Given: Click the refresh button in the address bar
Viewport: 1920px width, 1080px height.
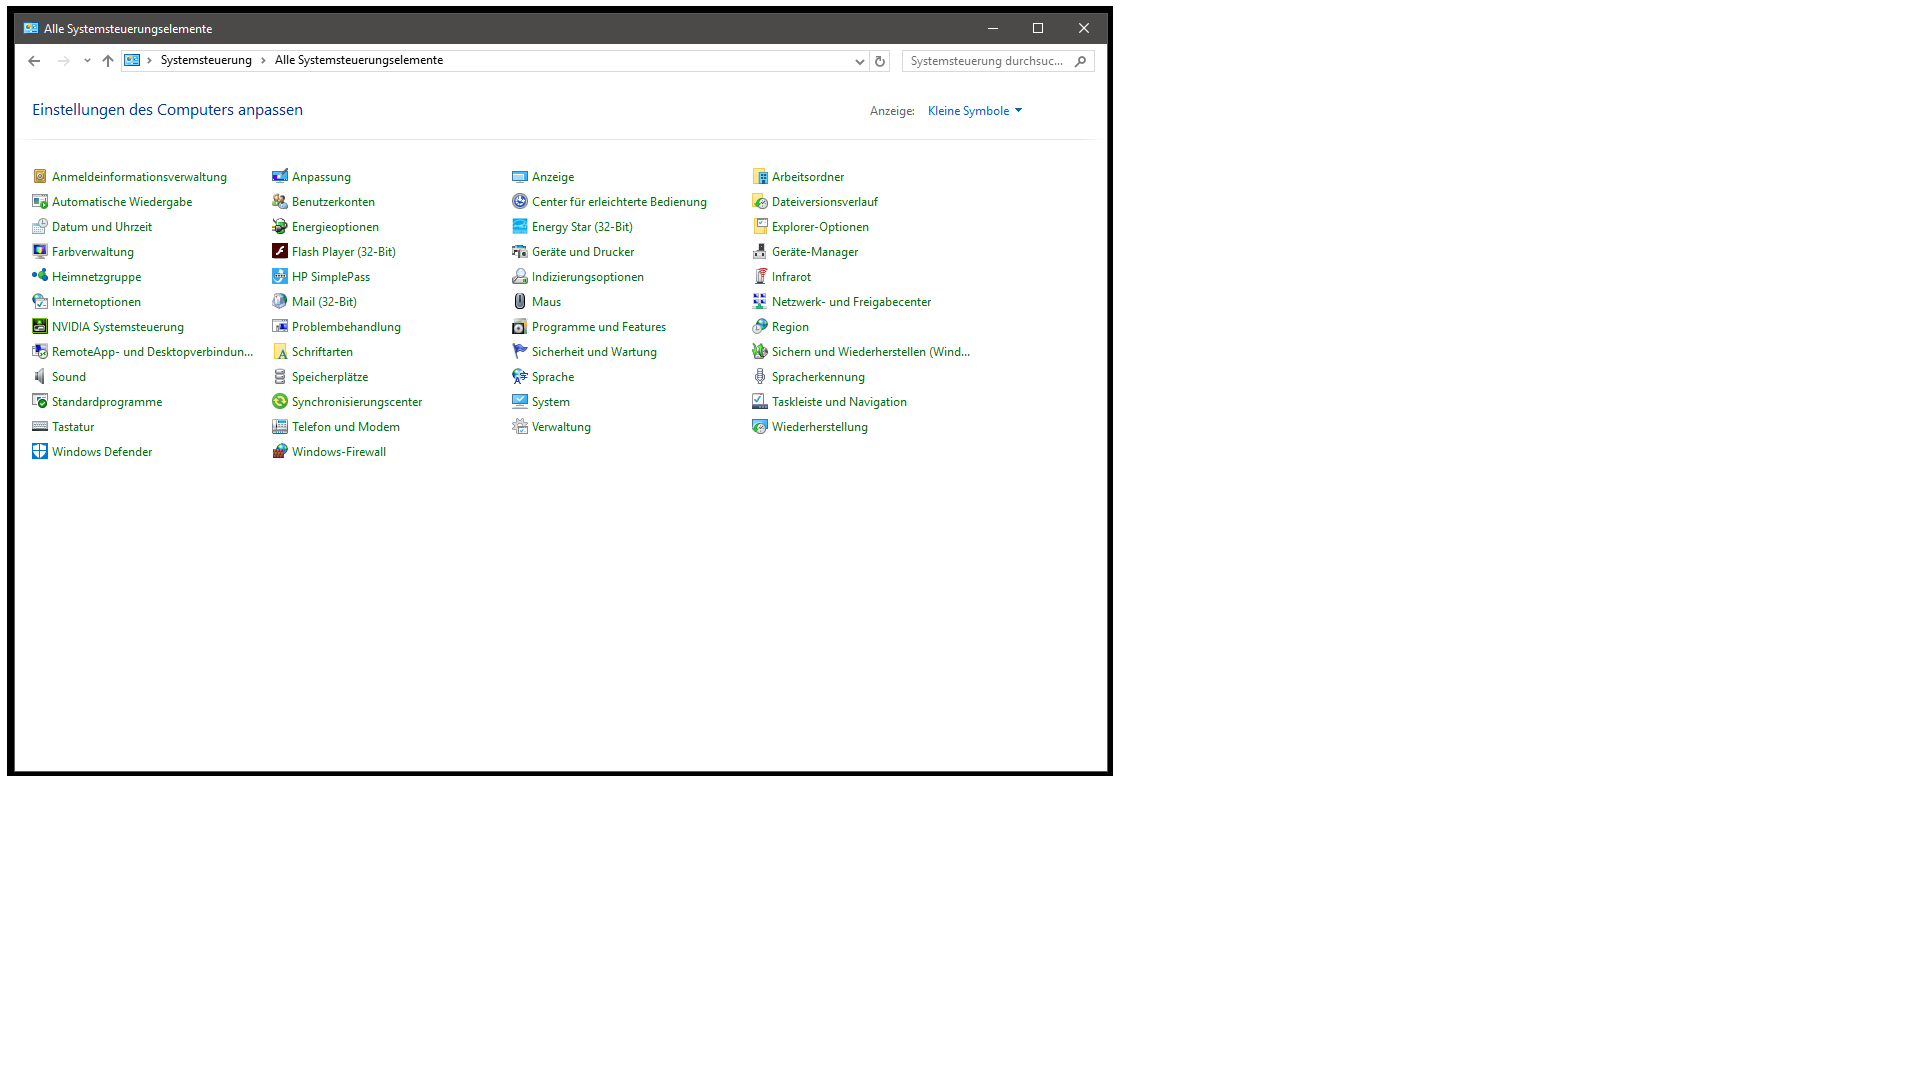Looking at the screenshot, I should [880, 61].
